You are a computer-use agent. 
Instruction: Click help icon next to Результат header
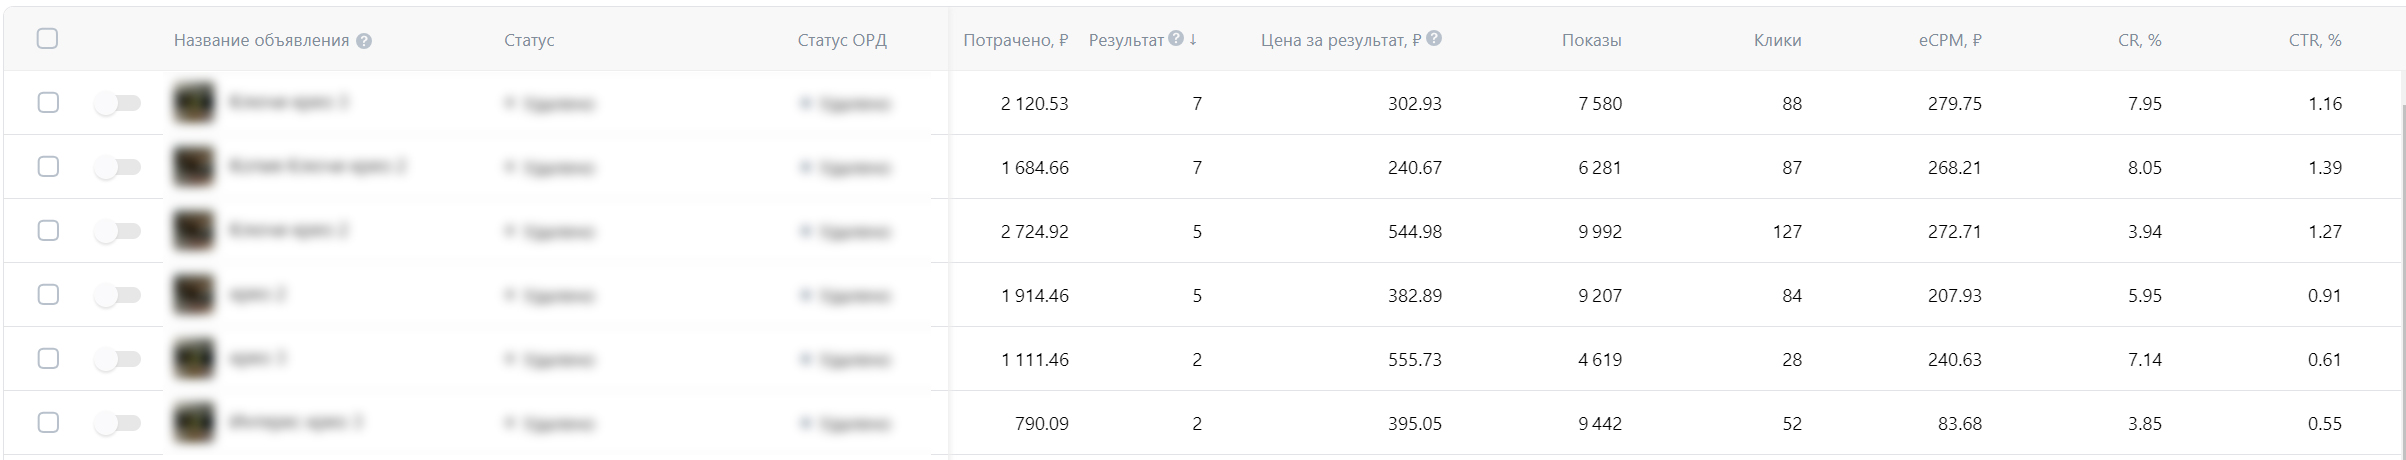point(1176,39)
